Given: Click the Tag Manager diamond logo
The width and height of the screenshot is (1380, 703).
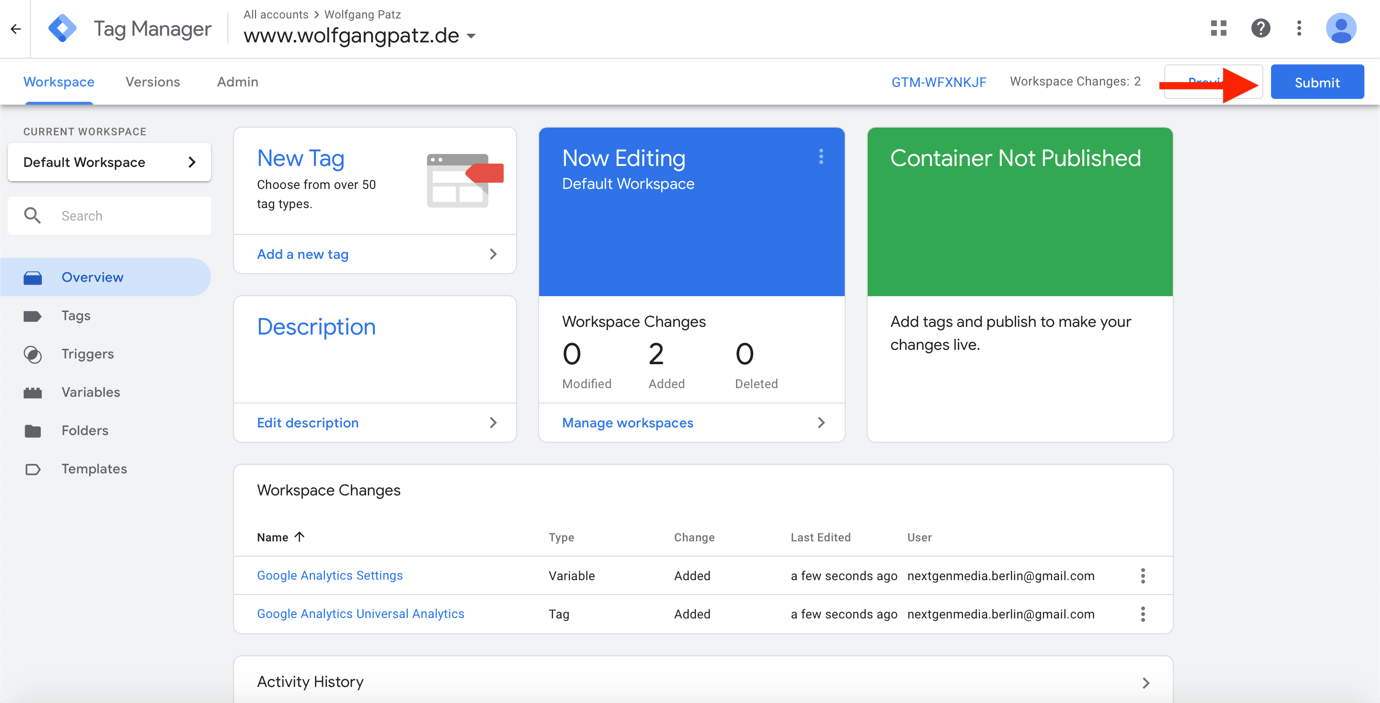Looking at the screenshot, I should pyautogui.click(x=62, y=29).
